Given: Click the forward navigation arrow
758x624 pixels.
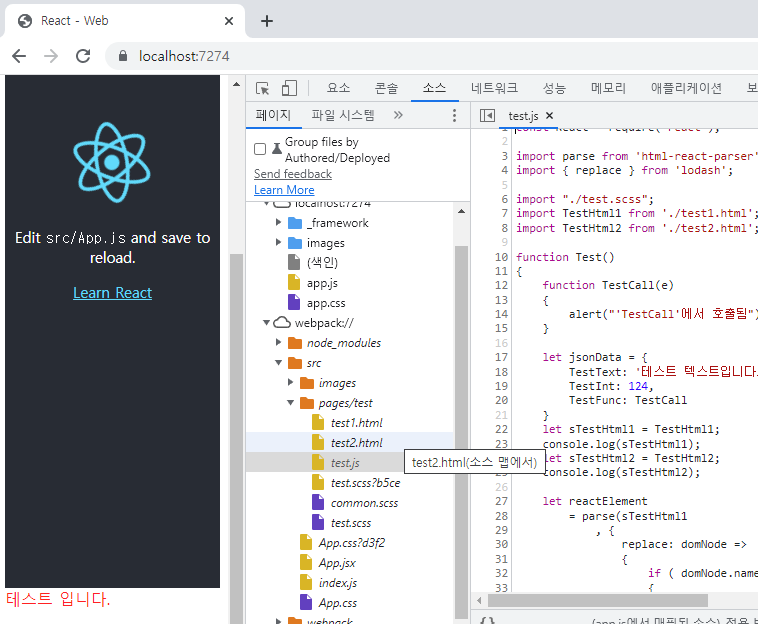Looking at the screenshot, I should (x=51, y=56).
